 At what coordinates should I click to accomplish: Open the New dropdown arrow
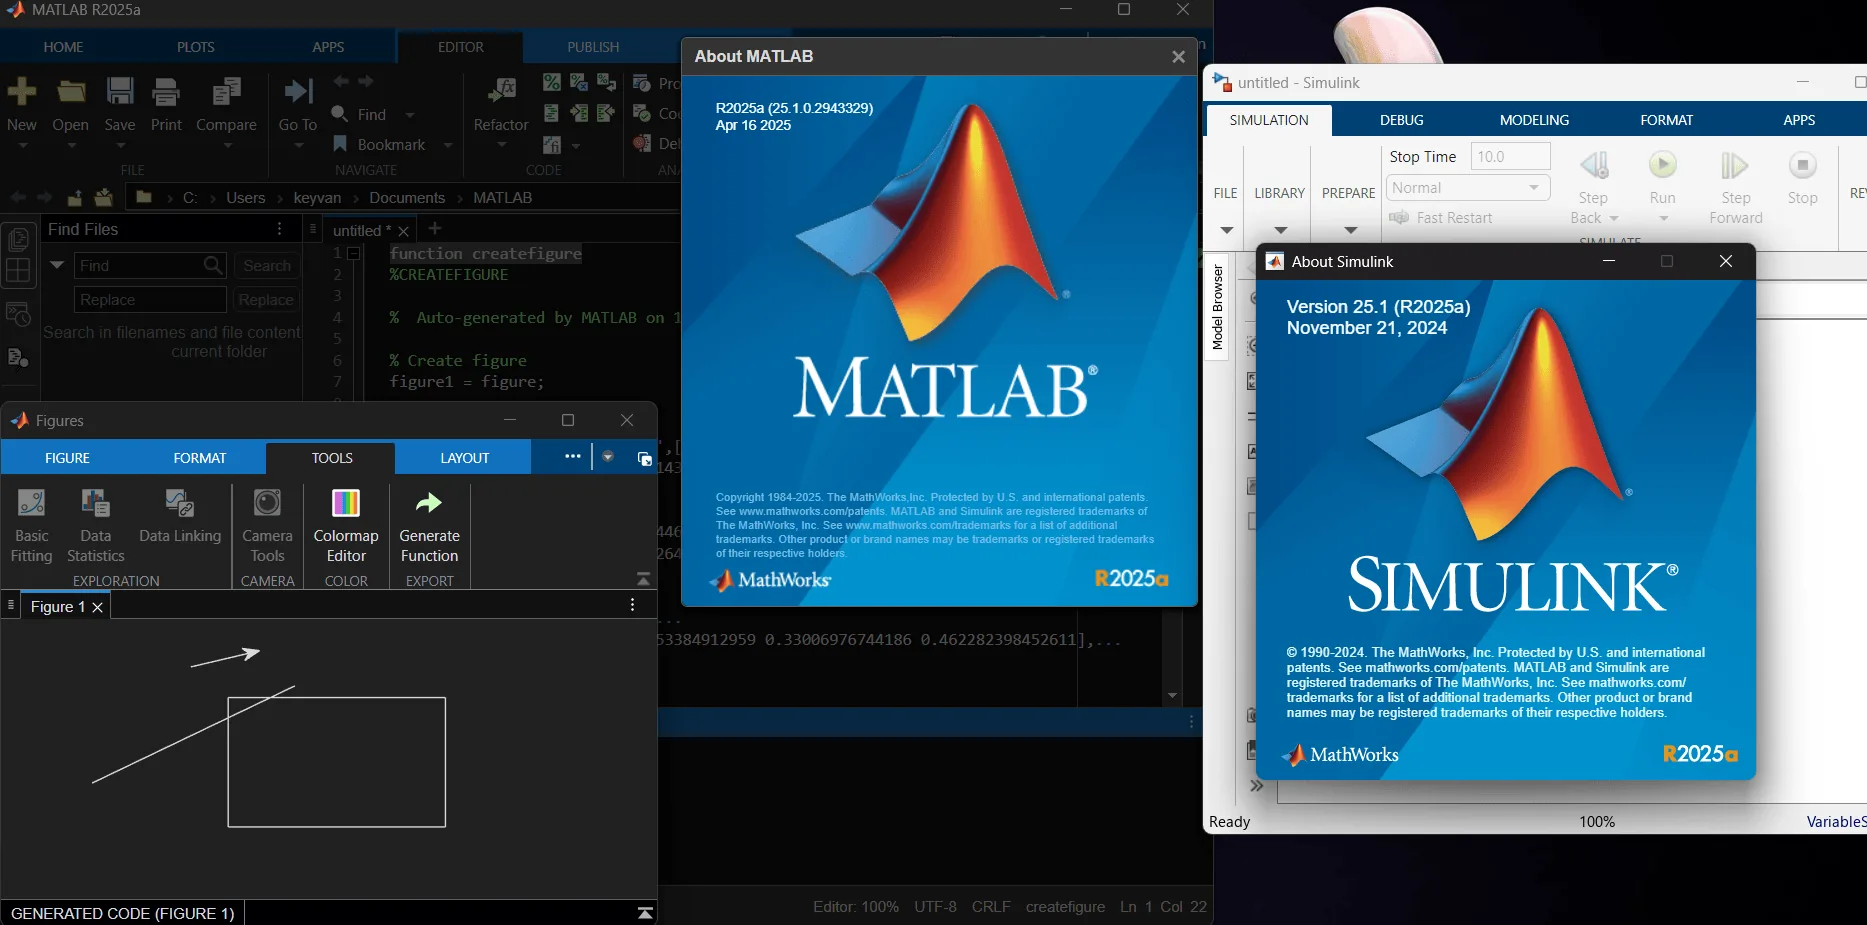pyautogui.click(x=22, y=146)
